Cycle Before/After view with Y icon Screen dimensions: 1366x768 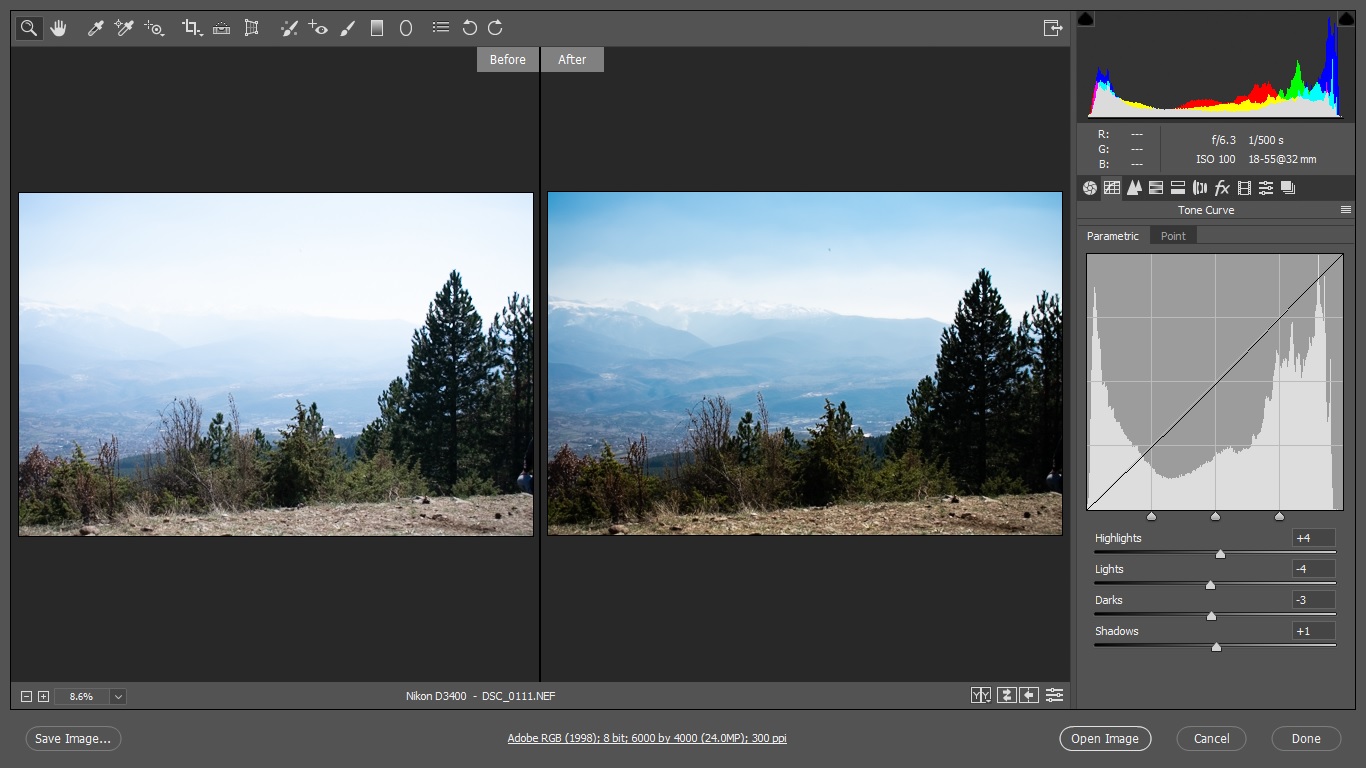[981, 695]
